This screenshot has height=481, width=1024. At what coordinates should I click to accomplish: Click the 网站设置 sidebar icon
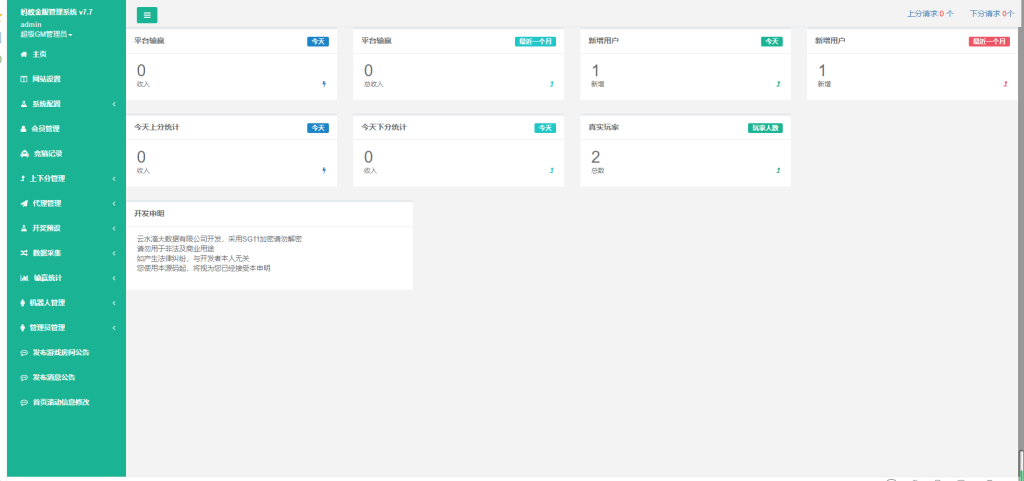[x=24, y=79]
